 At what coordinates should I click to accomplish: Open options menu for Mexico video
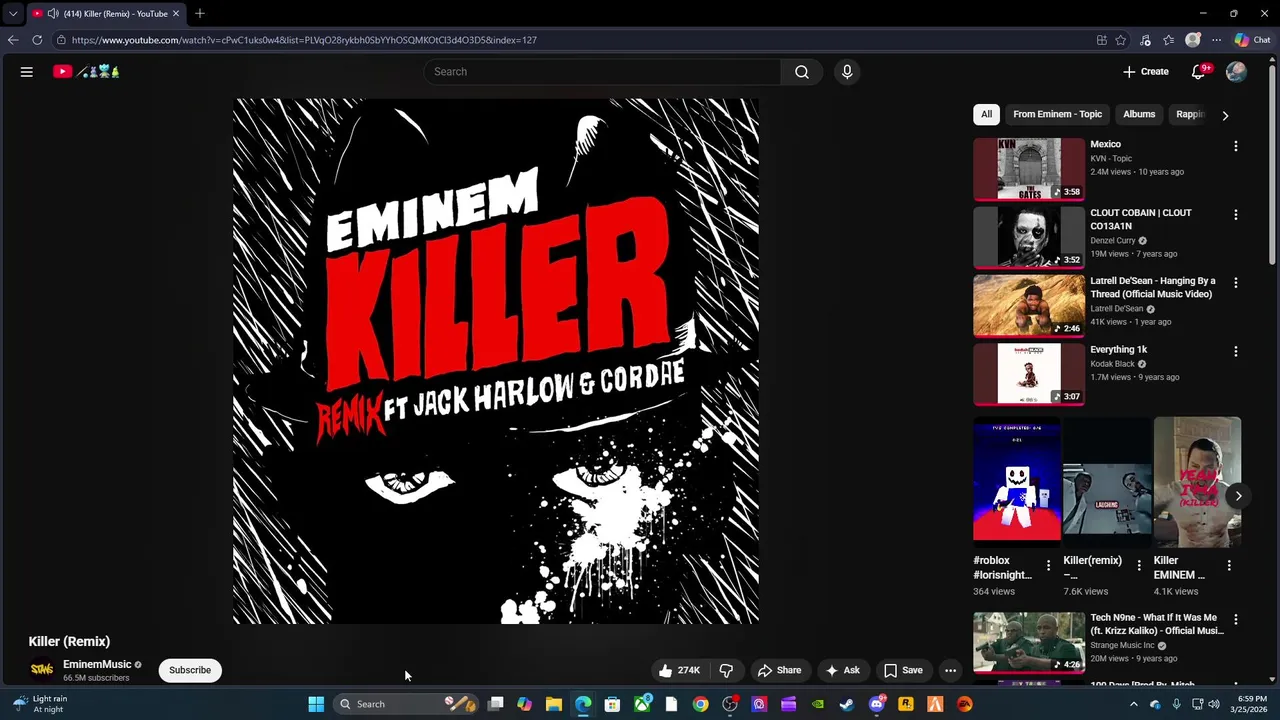coord(1235,146)
